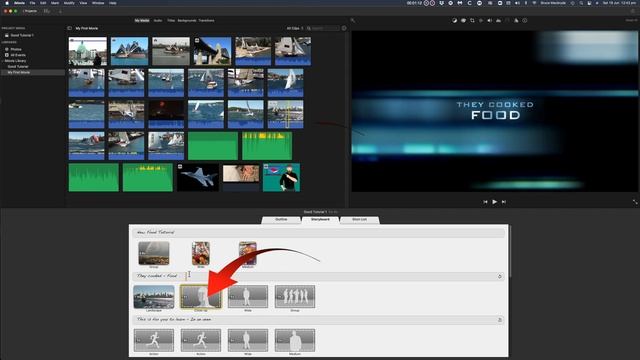Open the browser settings gear icon
640x360 pixels.
pyautogui.click(x=344, y=28)
